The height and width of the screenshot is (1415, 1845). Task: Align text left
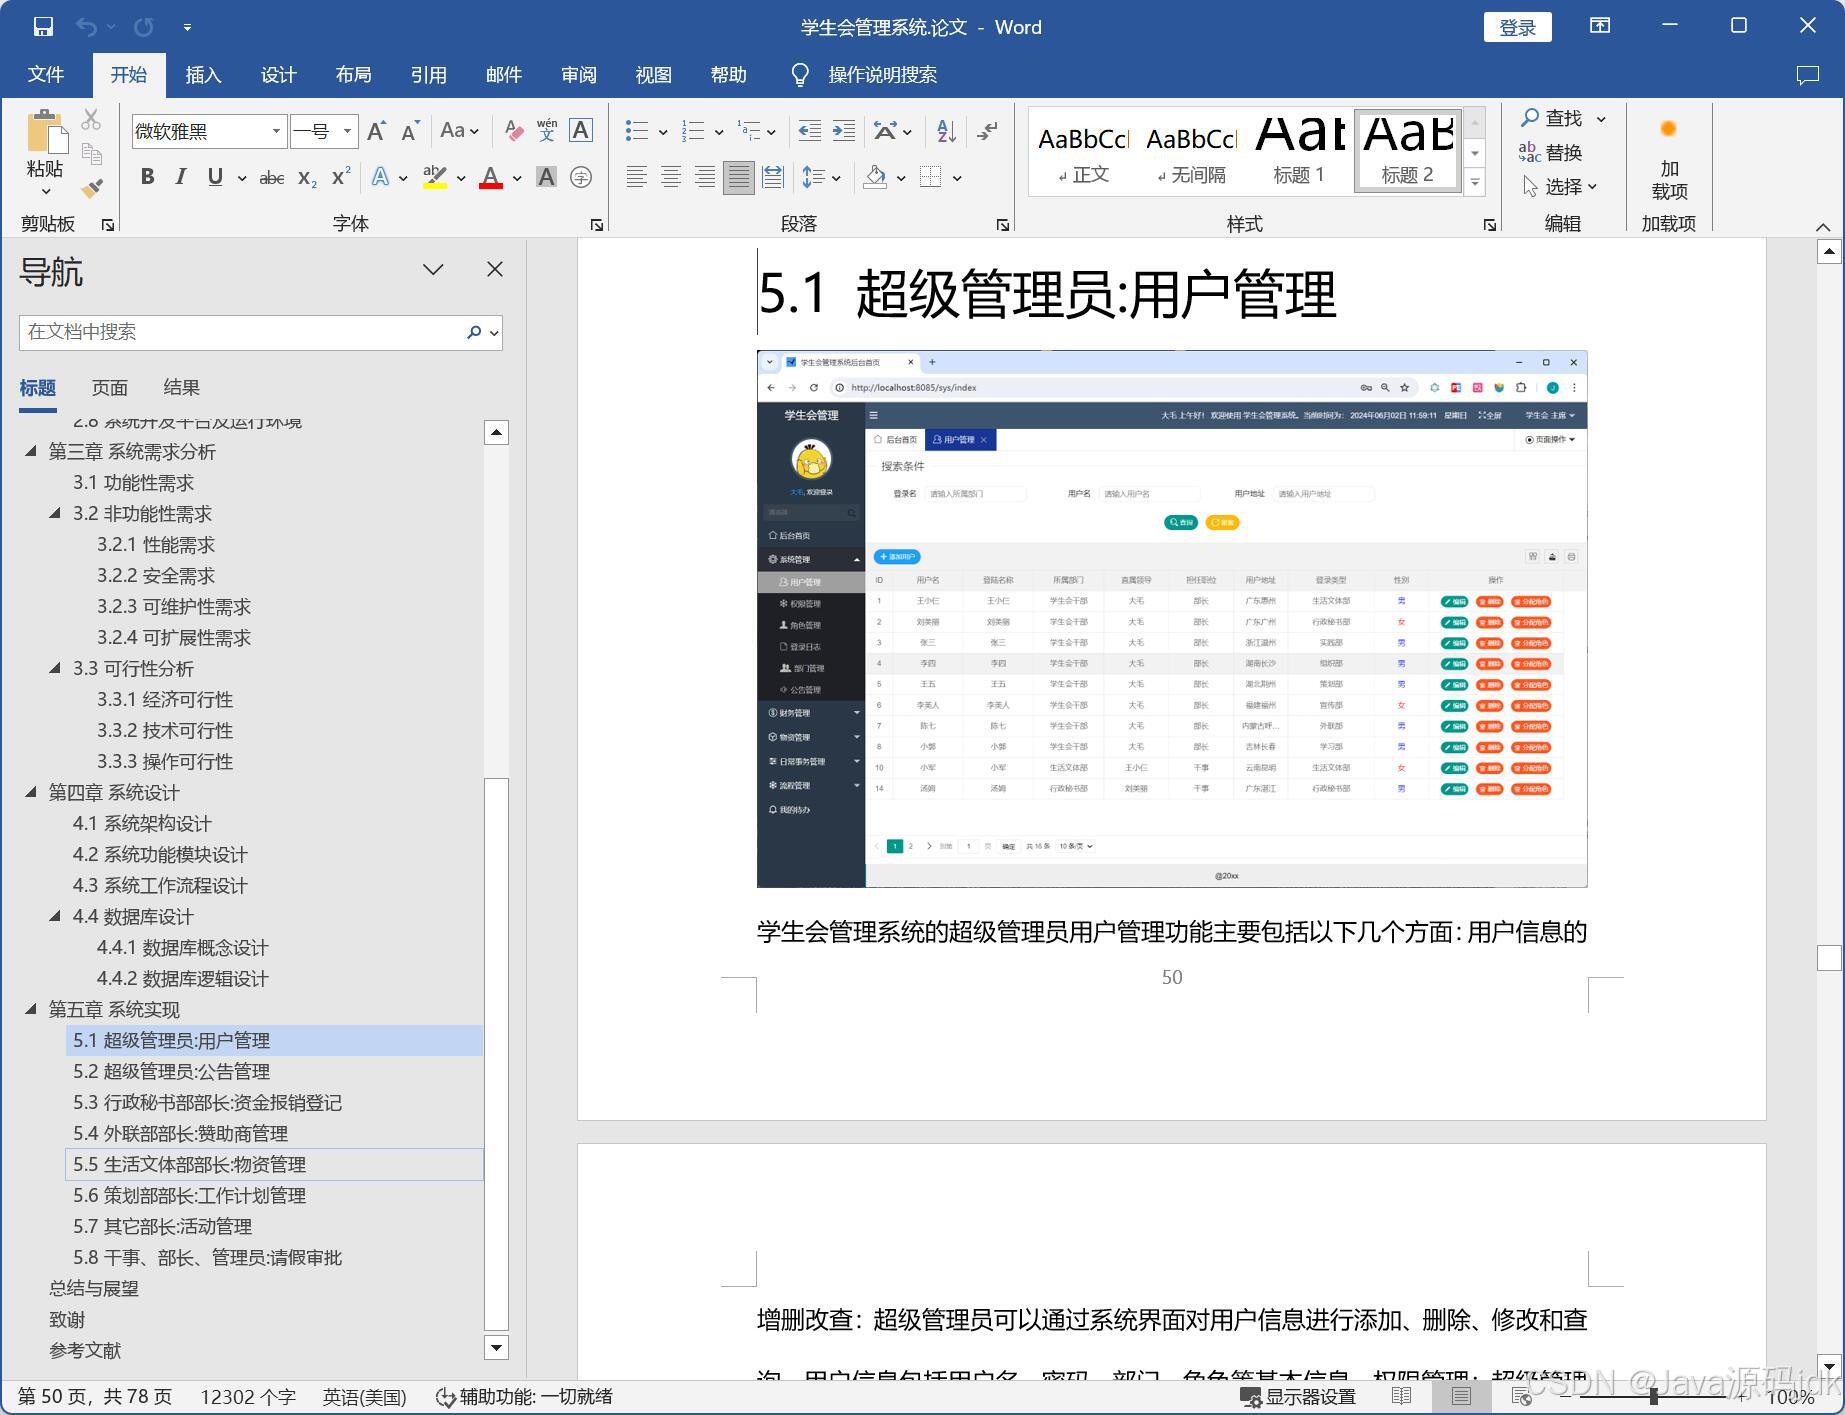[x=636, y=178]
